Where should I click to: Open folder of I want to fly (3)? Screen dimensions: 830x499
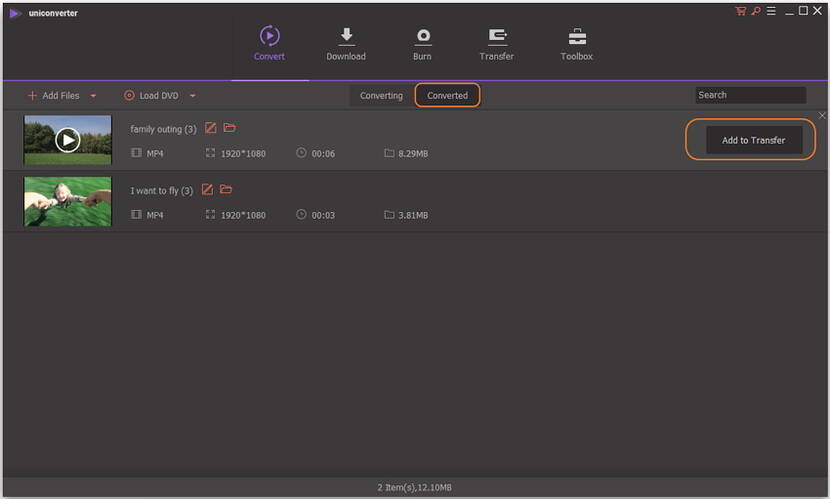(x=226, y=189)
